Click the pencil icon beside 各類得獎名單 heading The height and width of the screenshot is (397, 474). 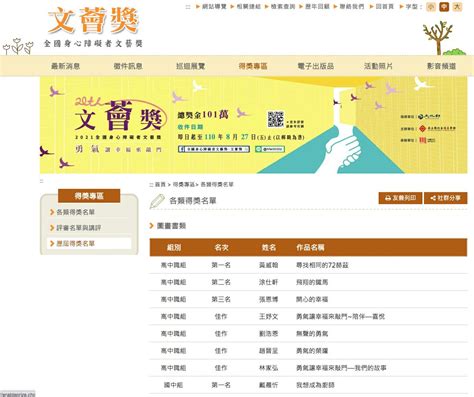click(x=157, y=201)
